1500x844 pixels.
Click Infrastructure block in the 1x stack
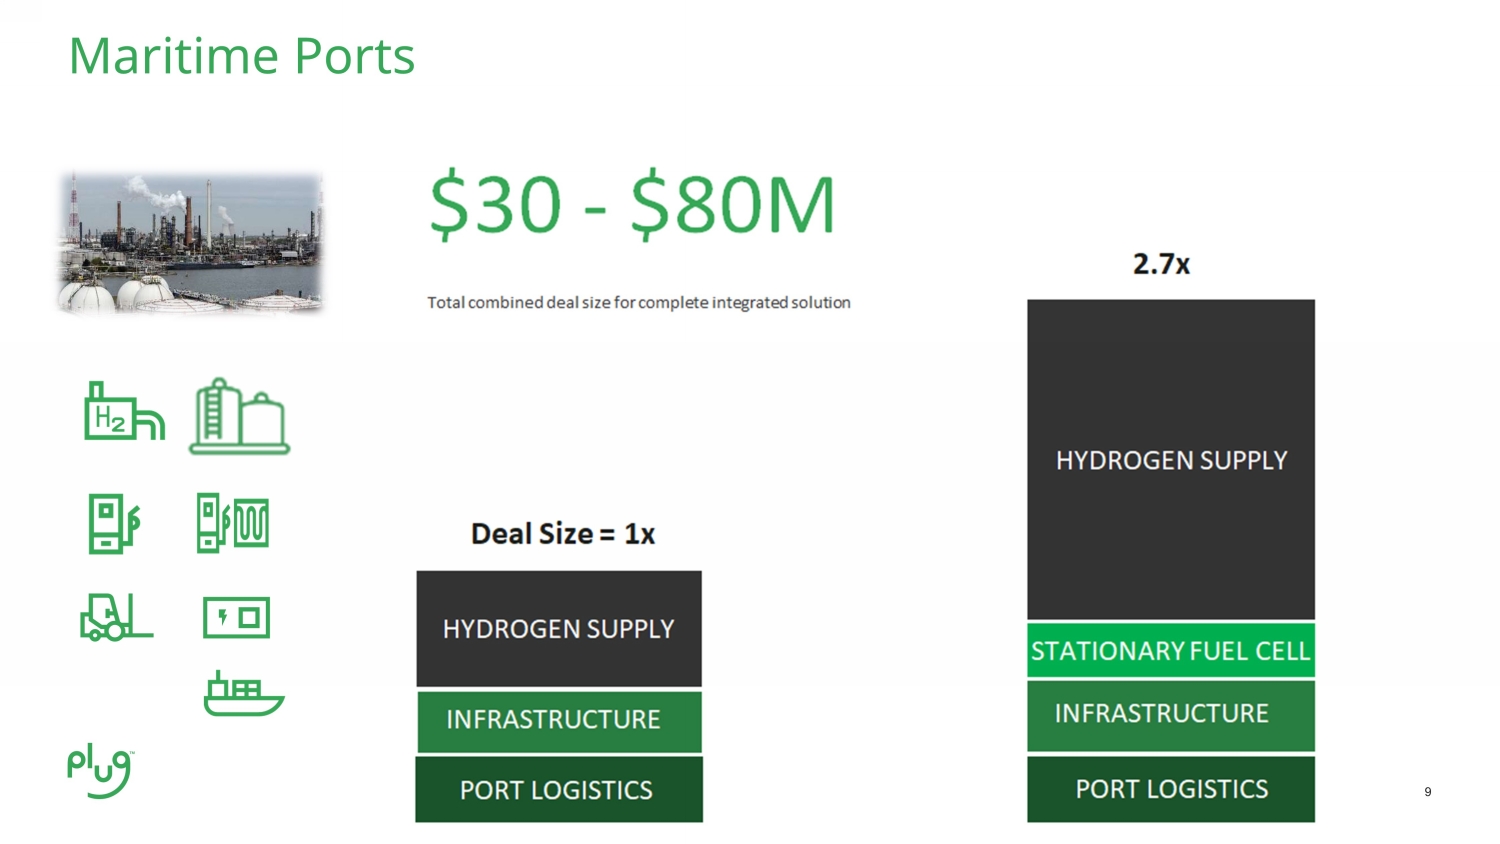point(559,722)
